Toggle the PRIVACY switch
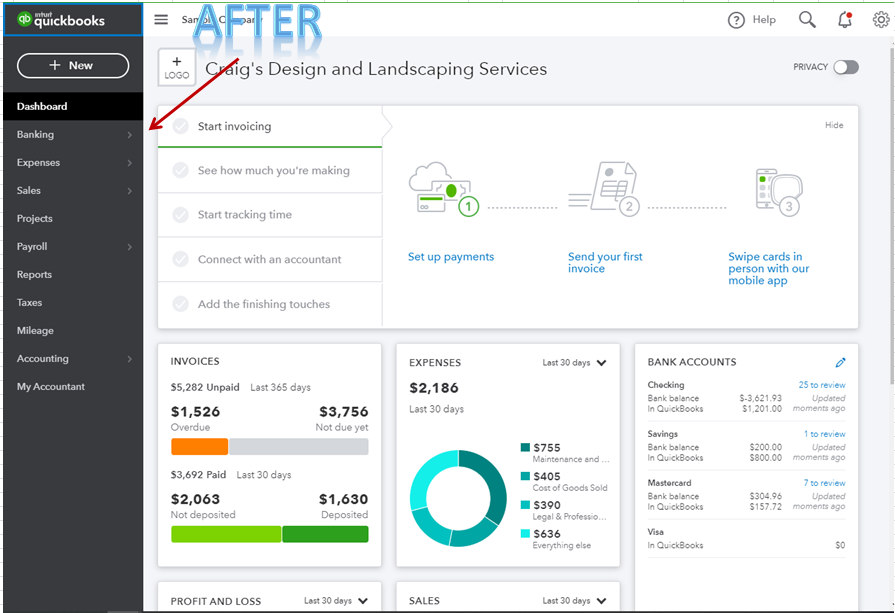Viewport: 895px width, 613px height. tap(846, 67)
